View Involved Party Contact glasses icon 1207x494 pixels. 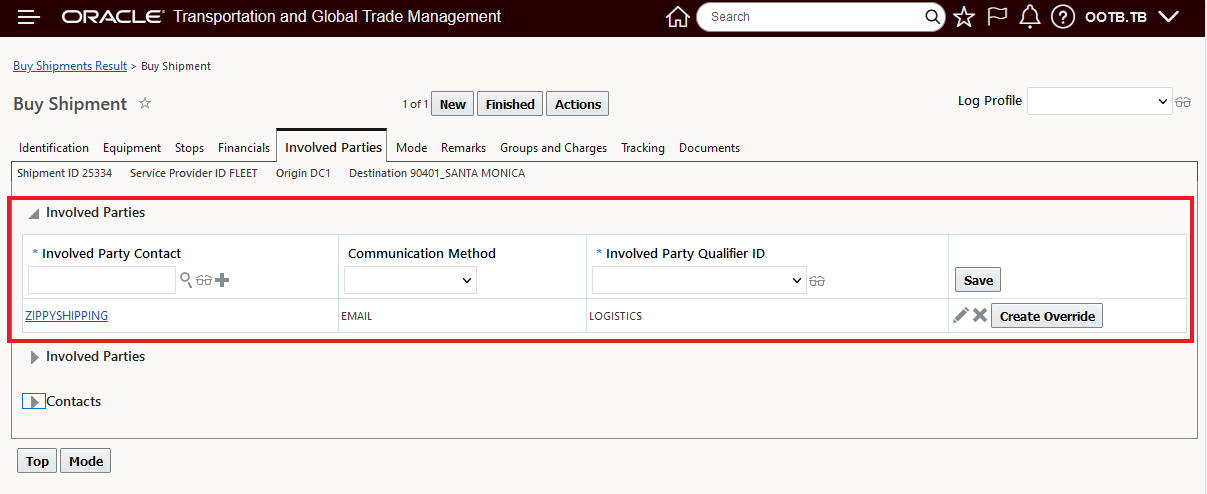point(204,281)
